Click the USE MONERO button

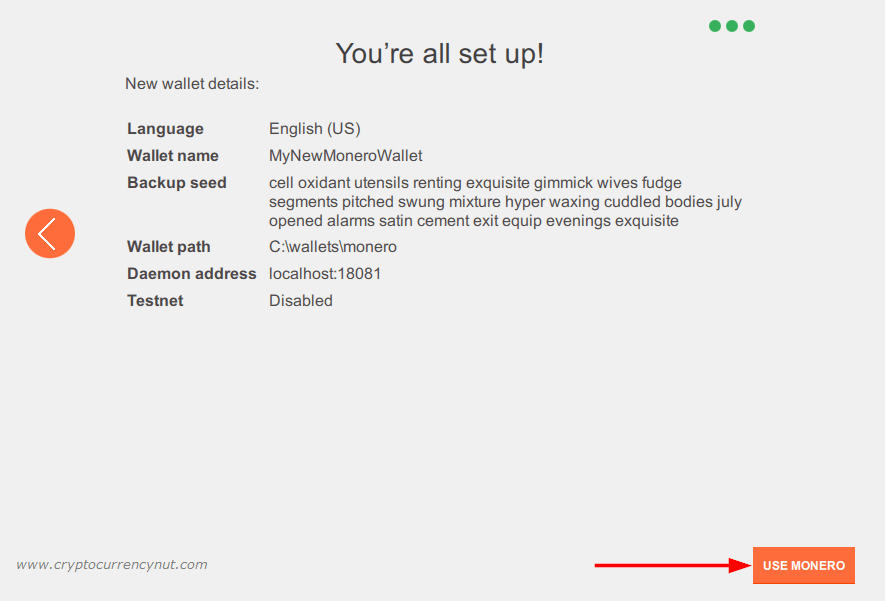pos(804,565)
